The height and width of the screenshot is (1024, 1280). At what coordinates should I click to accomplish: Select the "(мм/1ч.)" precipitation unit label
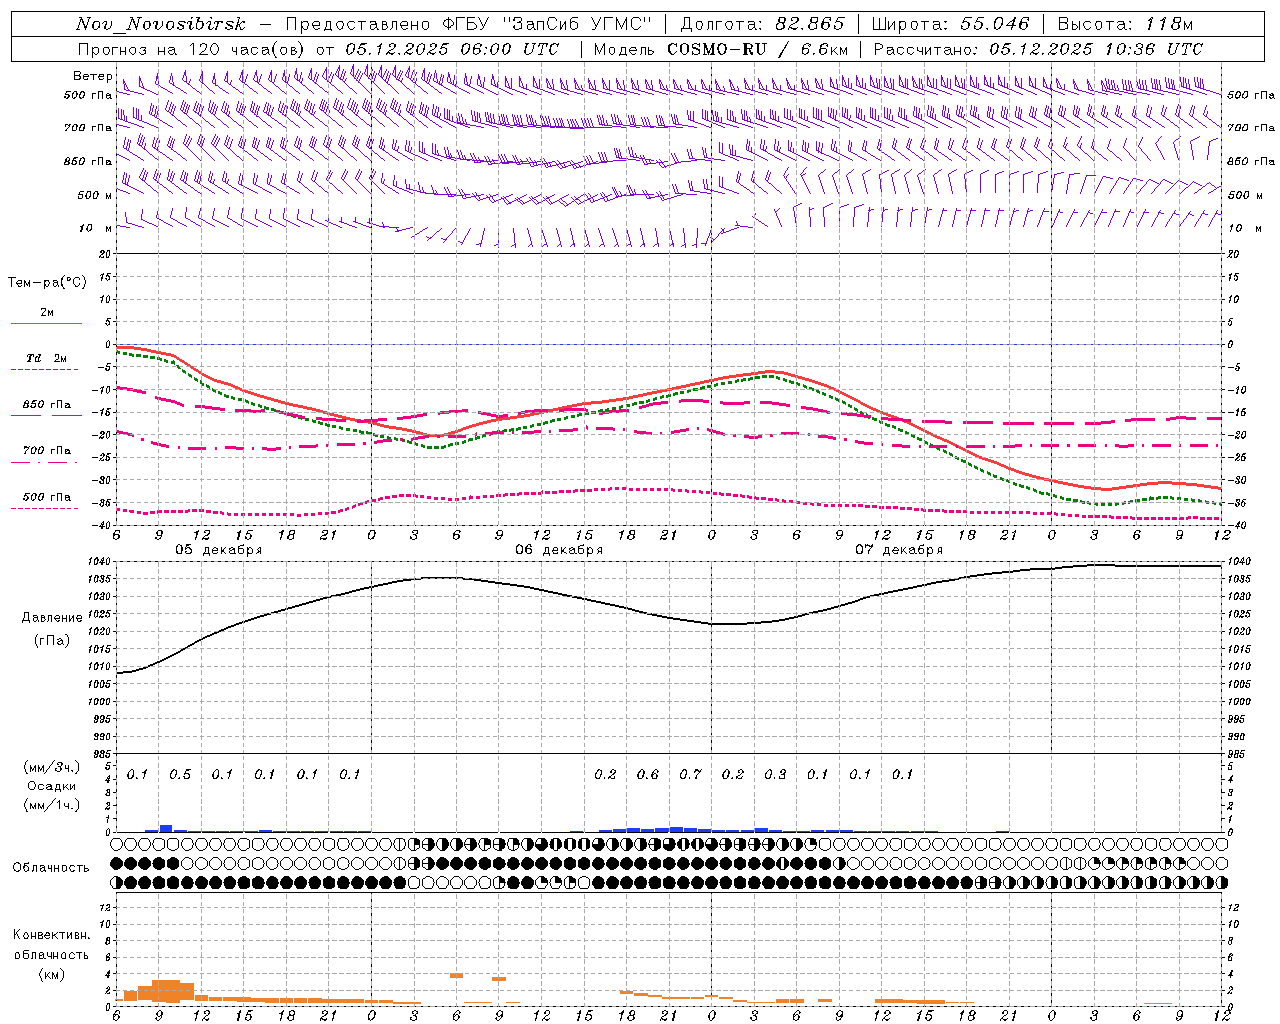click(52, 805)
